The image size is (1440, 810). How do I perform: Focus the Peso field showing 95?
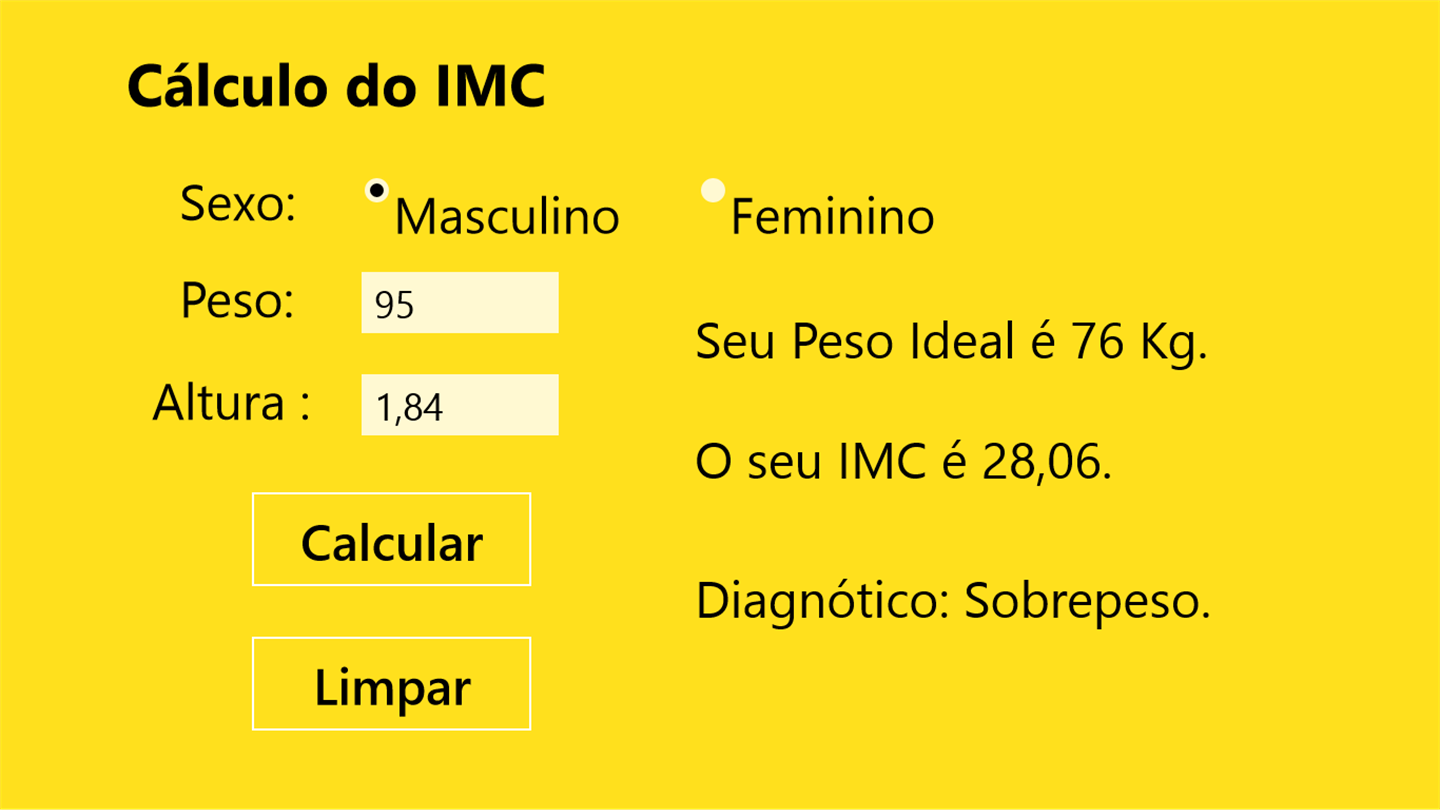pyautogui.click(x=459, y=303)
